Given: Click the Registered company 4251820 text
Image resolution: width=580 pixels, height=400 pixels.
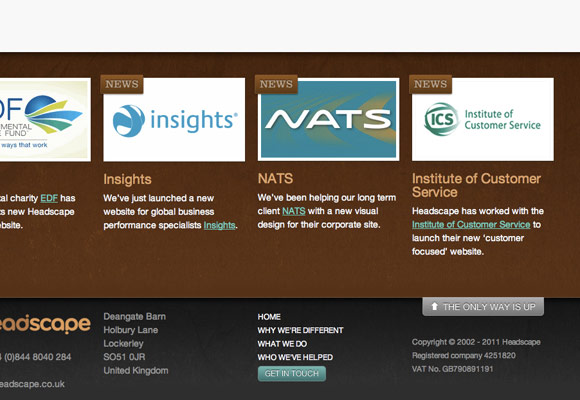Looking at the screenshot, I should (464, 356).
